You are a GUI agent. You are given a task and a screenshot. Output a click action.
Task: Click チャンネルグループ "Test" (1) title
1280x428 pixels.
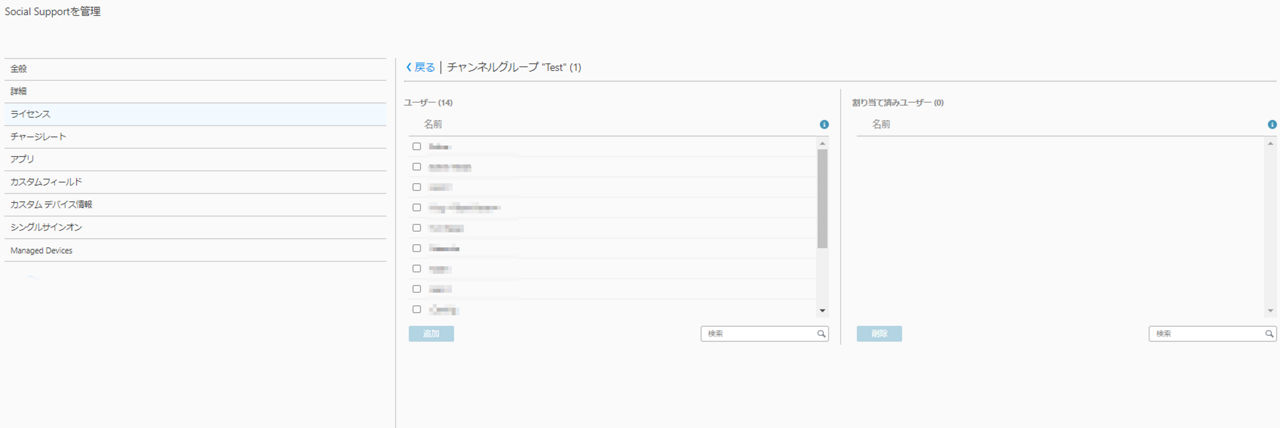tap(514, 67)
